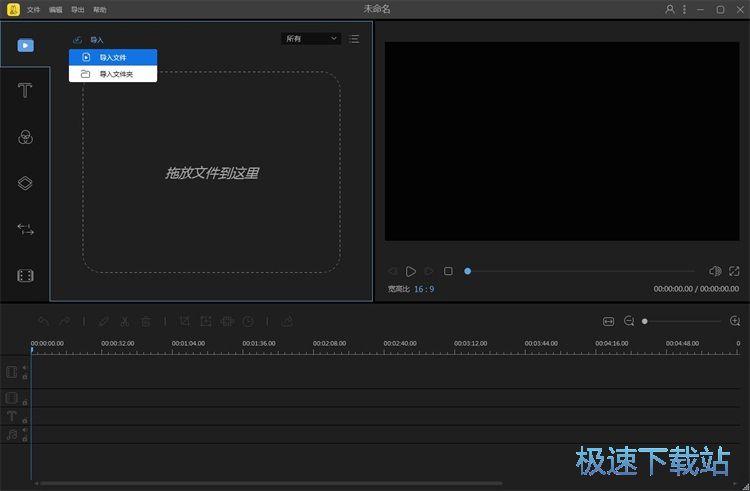Open the Overlays tab with stacked layers icon
This screenshot has width=750, height=491.
click(x=25, y=183)
